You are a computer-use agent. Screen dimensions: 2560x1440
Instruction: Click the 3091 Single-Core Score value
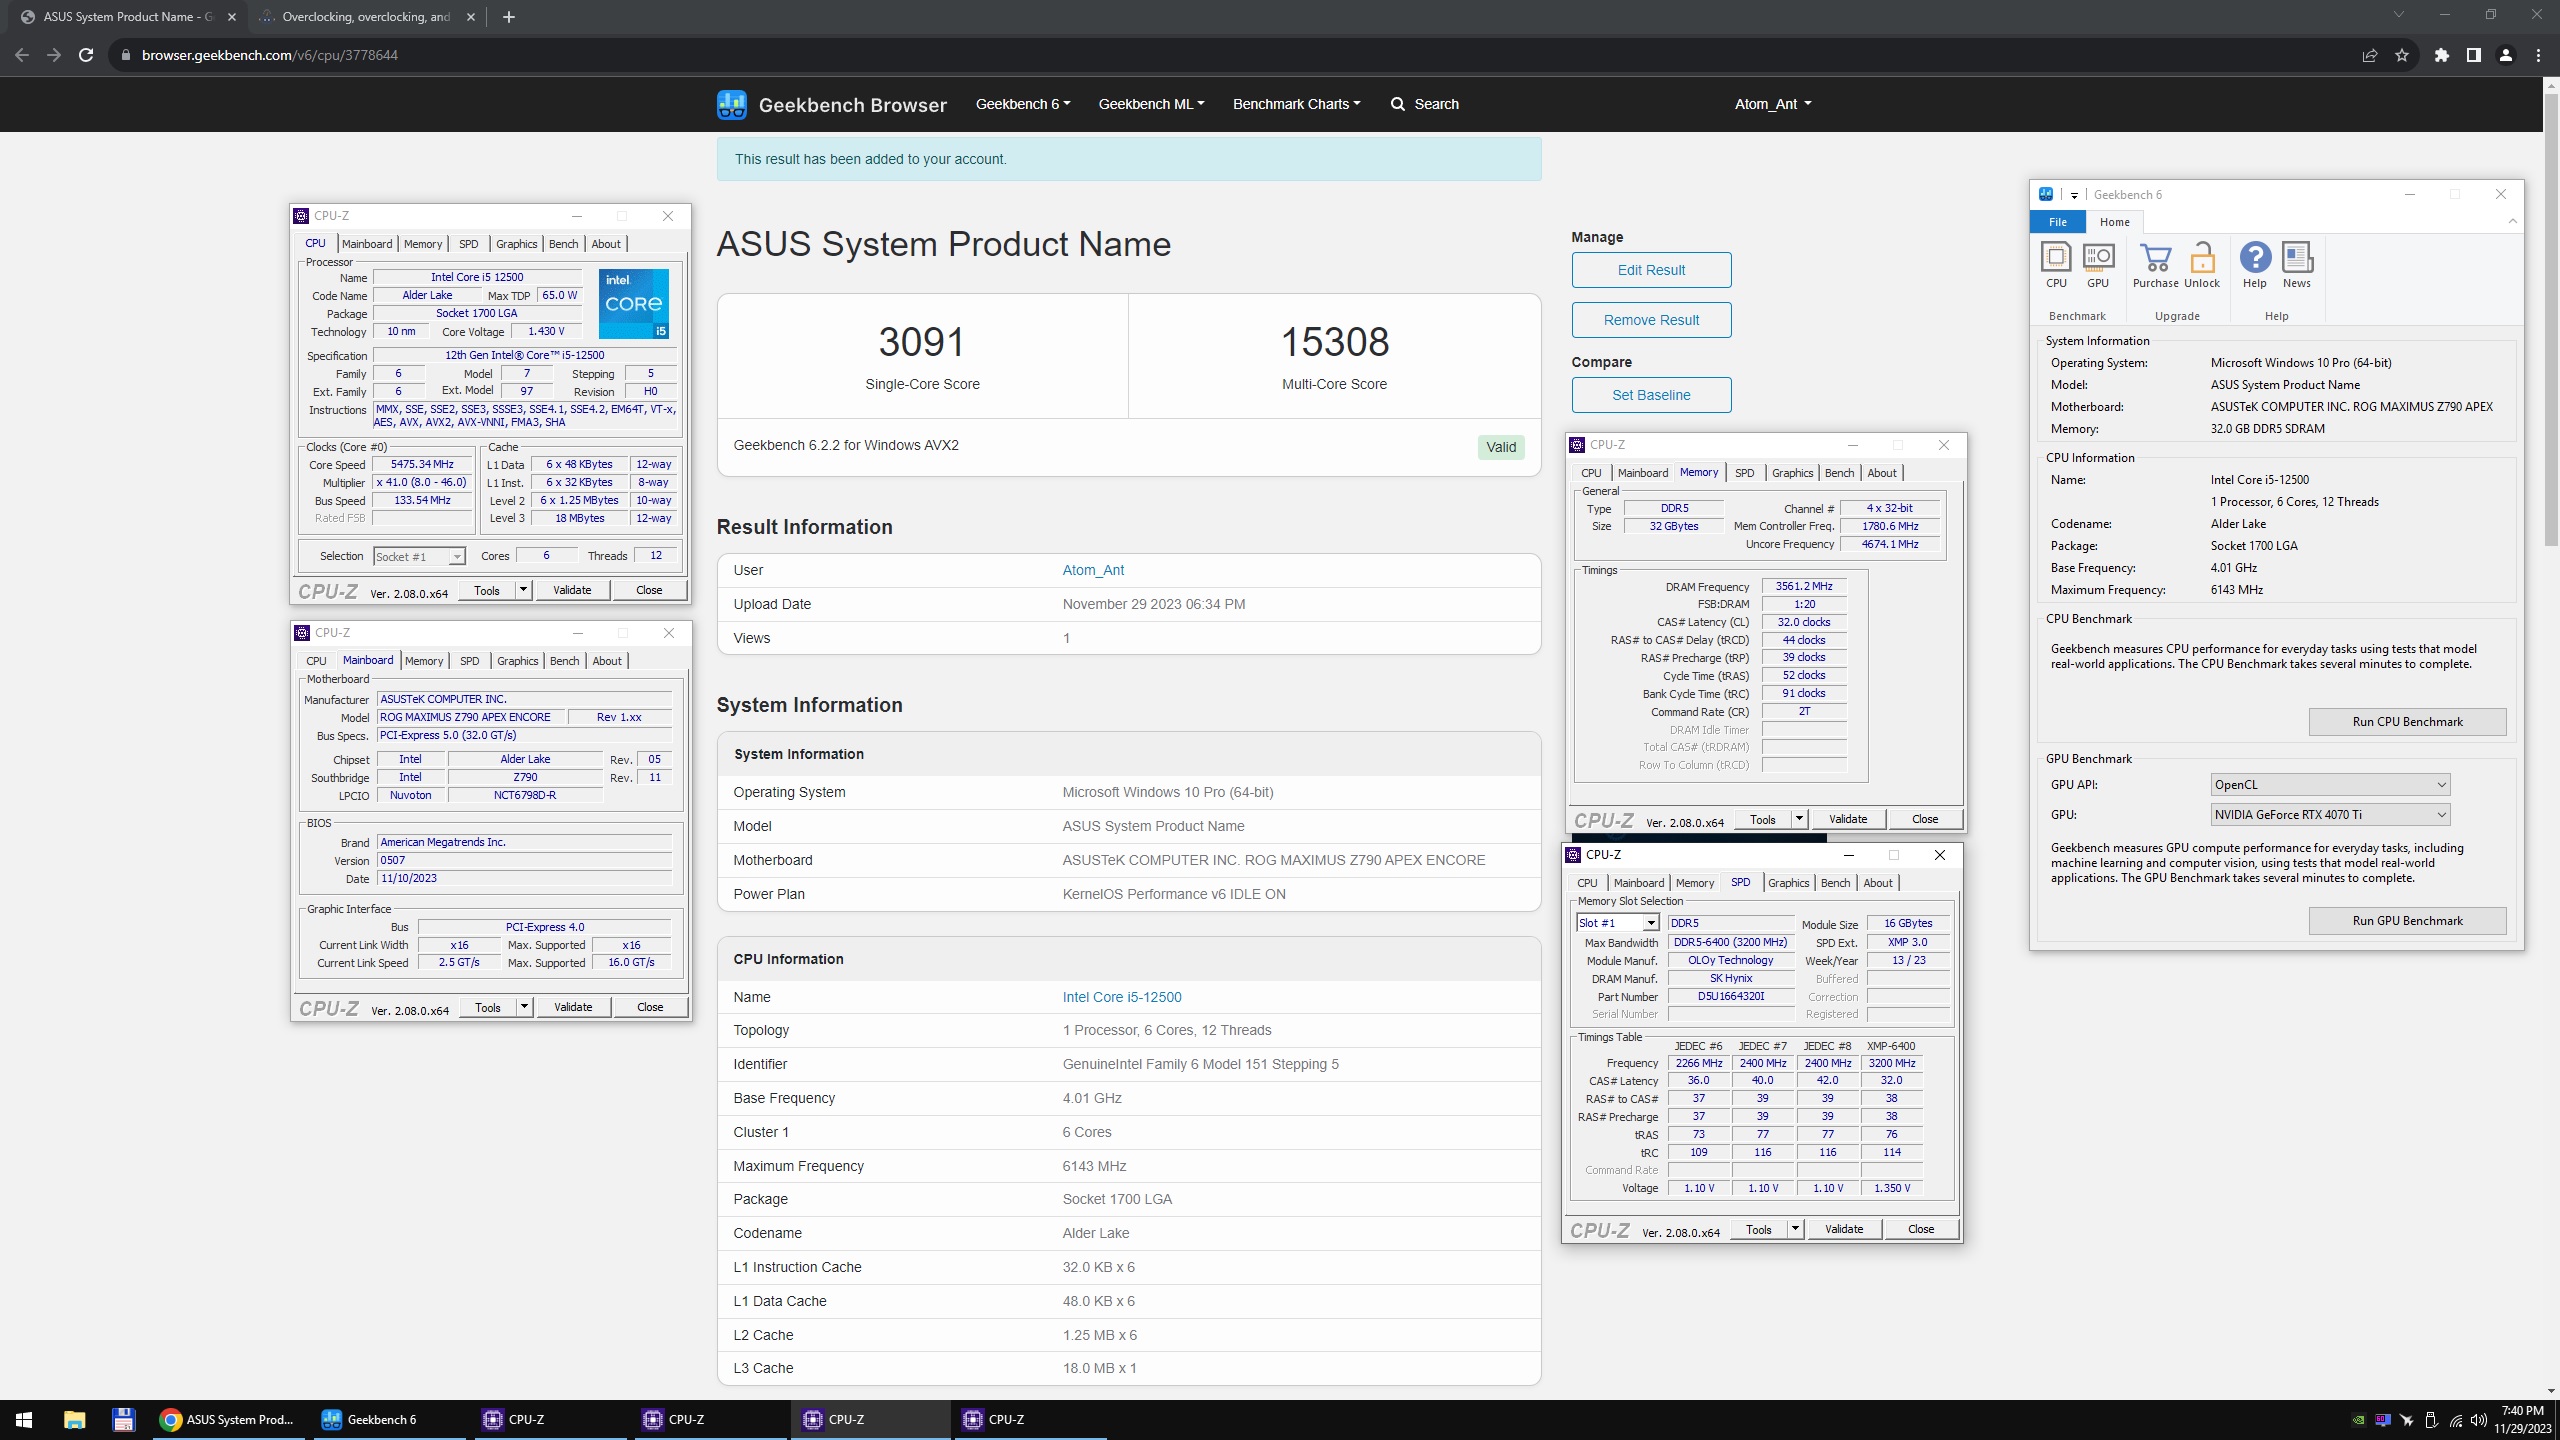(922, 342)
